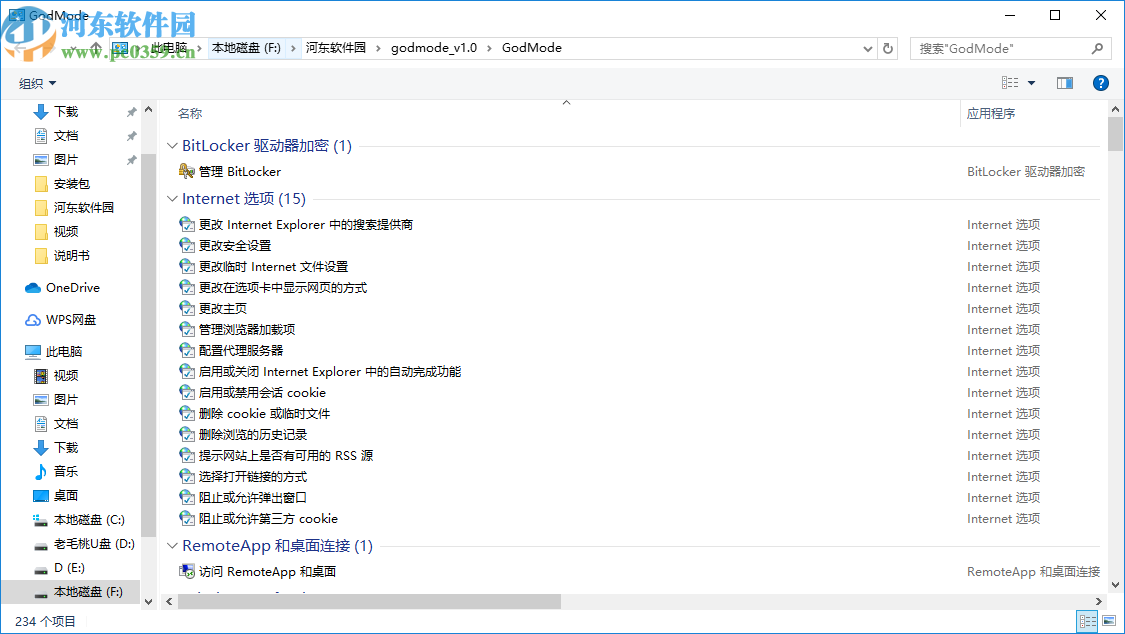
Task: Collapse the Internet 选项 (15) section
Action: (x=172, y=199)
